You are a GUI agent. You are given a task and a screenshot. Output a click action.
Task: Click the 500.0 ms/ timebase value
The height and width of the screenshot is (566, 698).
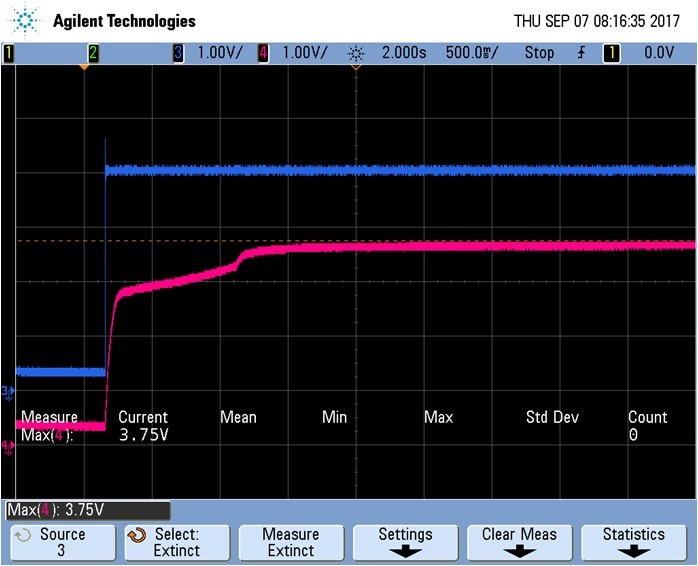coord(472,53)
